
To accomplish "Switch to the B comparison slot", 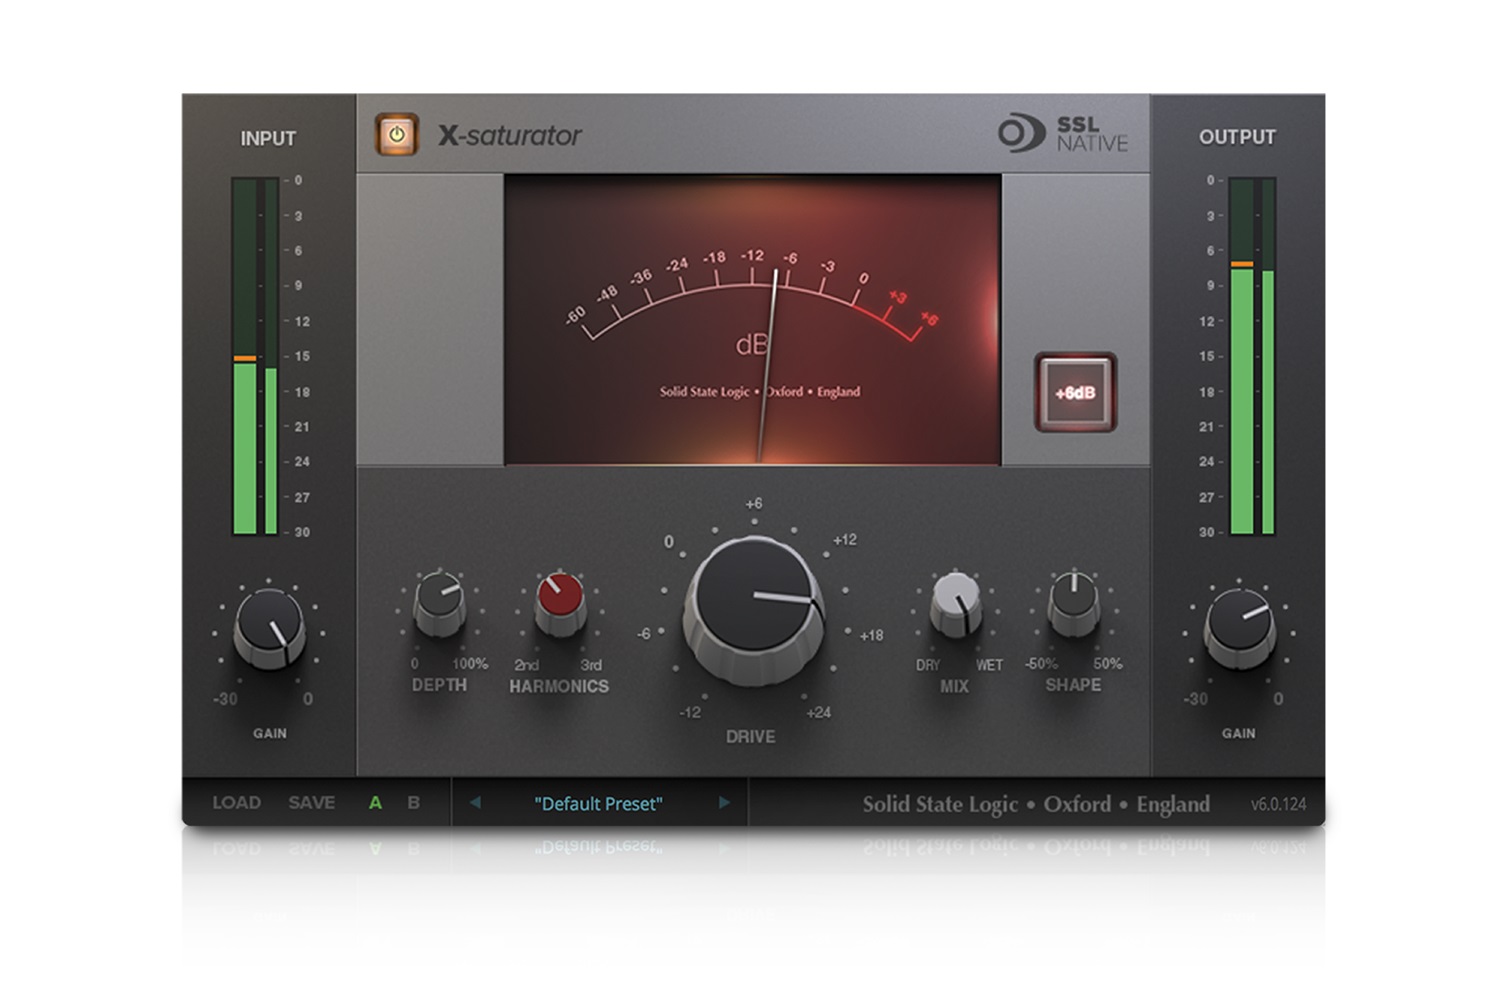I will 413,803.
